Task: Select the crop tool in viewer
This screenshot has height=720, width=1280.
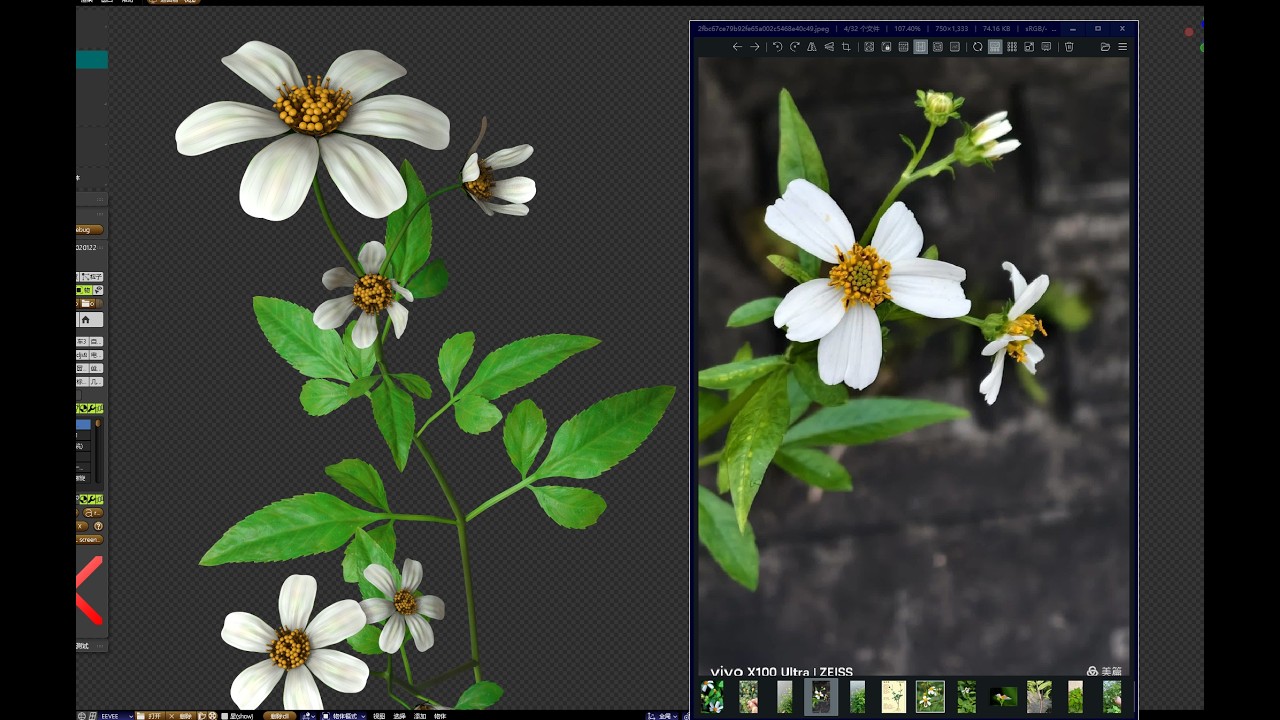Action: coord(846,47)
